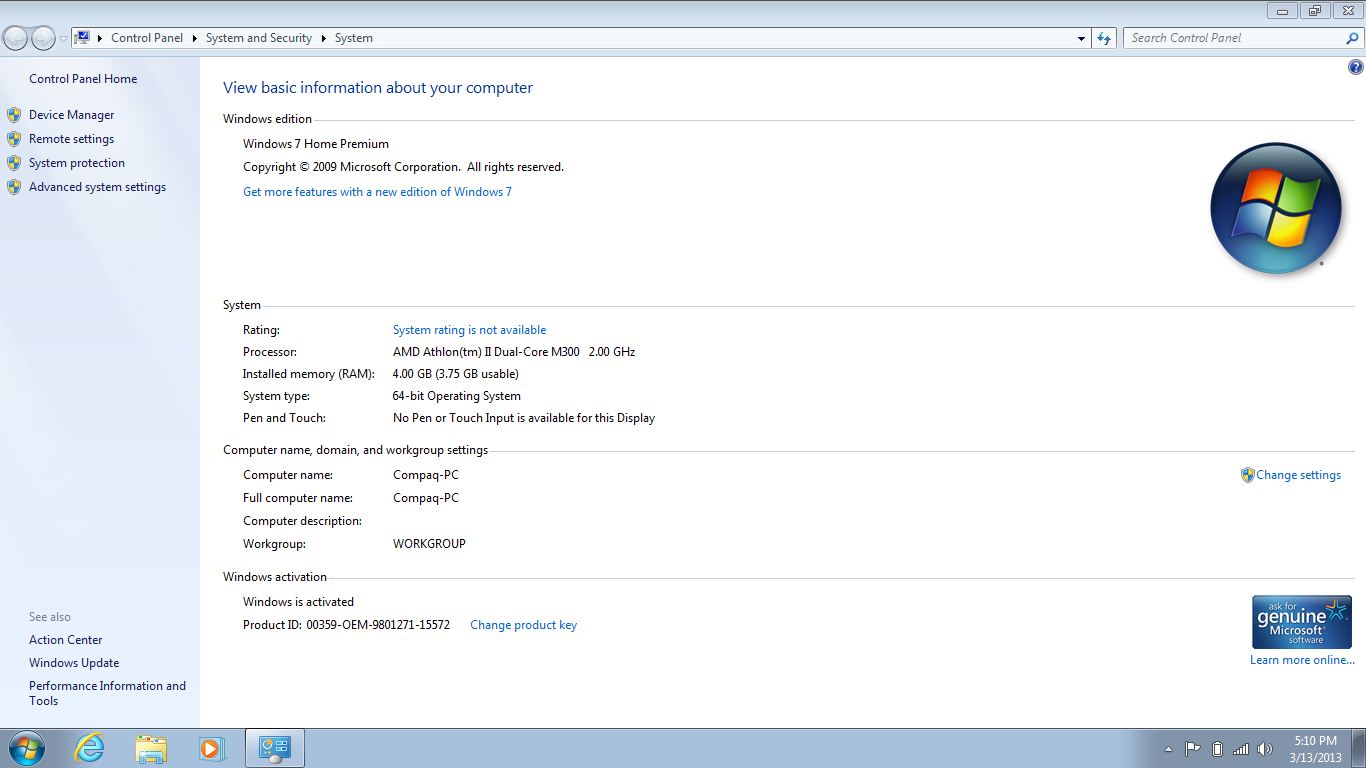The height and width of the screenshot is (768, 1366).
Task: Launch Internet Explorer from taskbar
Action: [x=90, y=748]
